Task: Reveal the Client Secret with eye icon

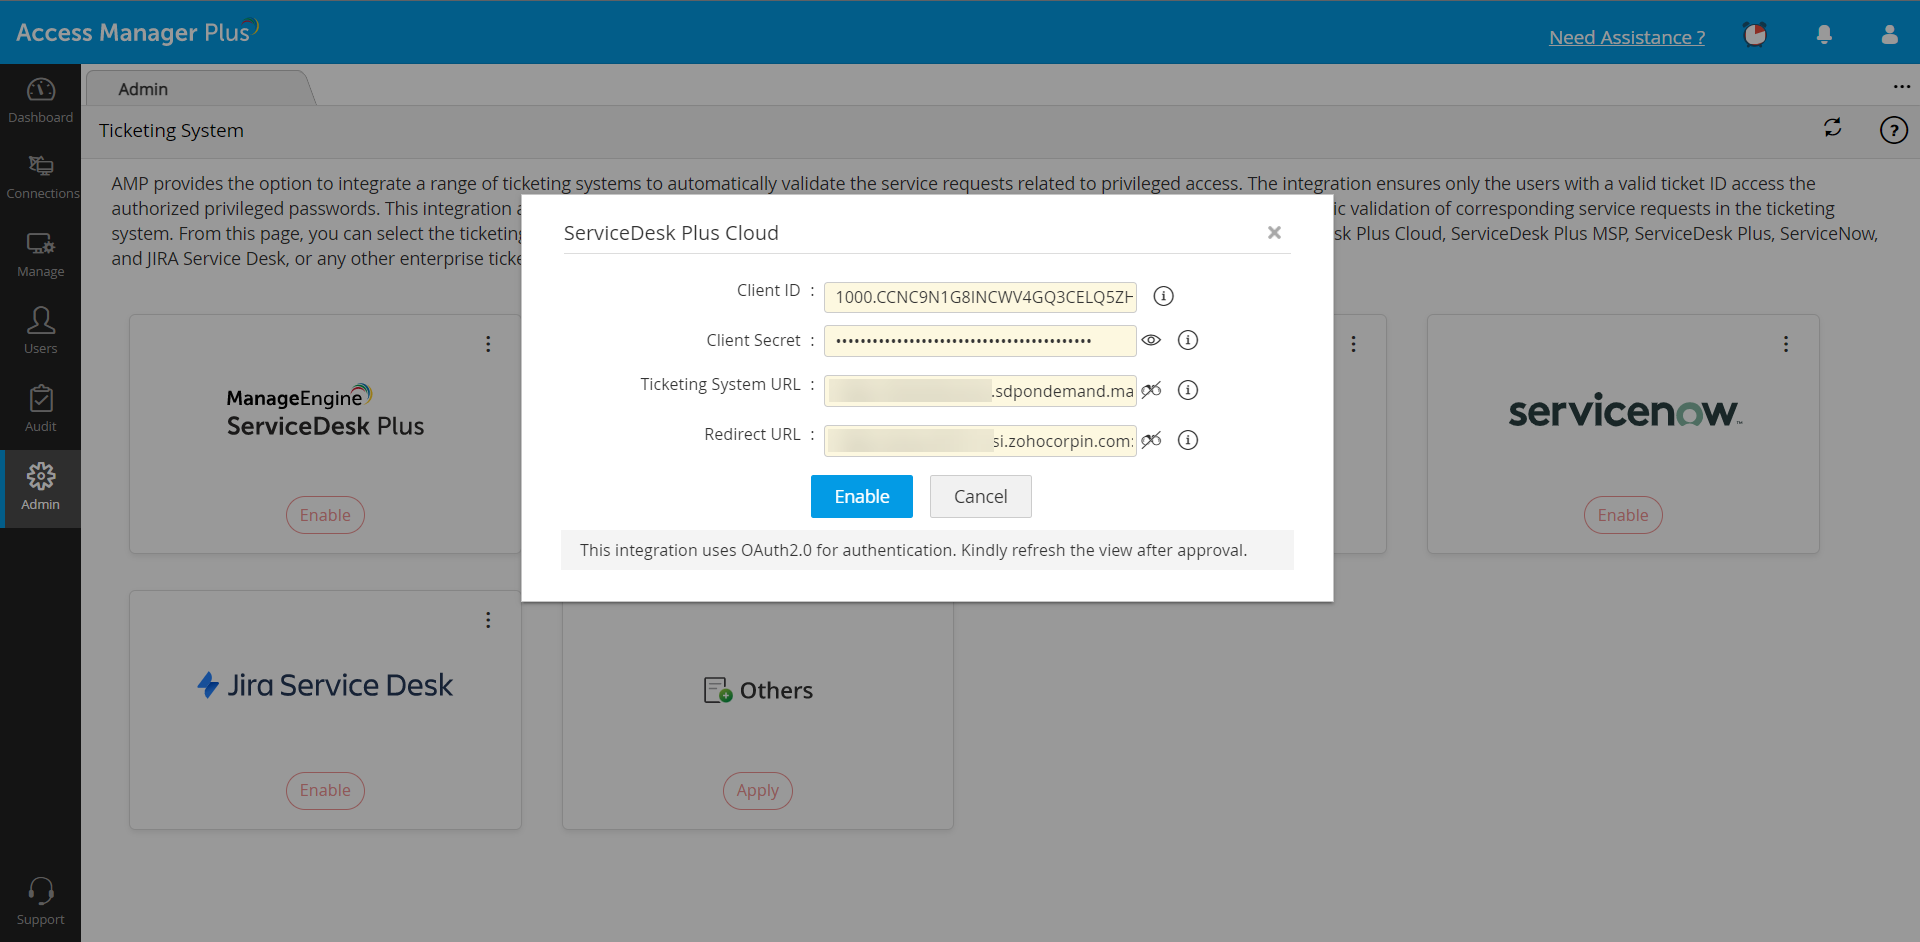Action: [1151, 340]
